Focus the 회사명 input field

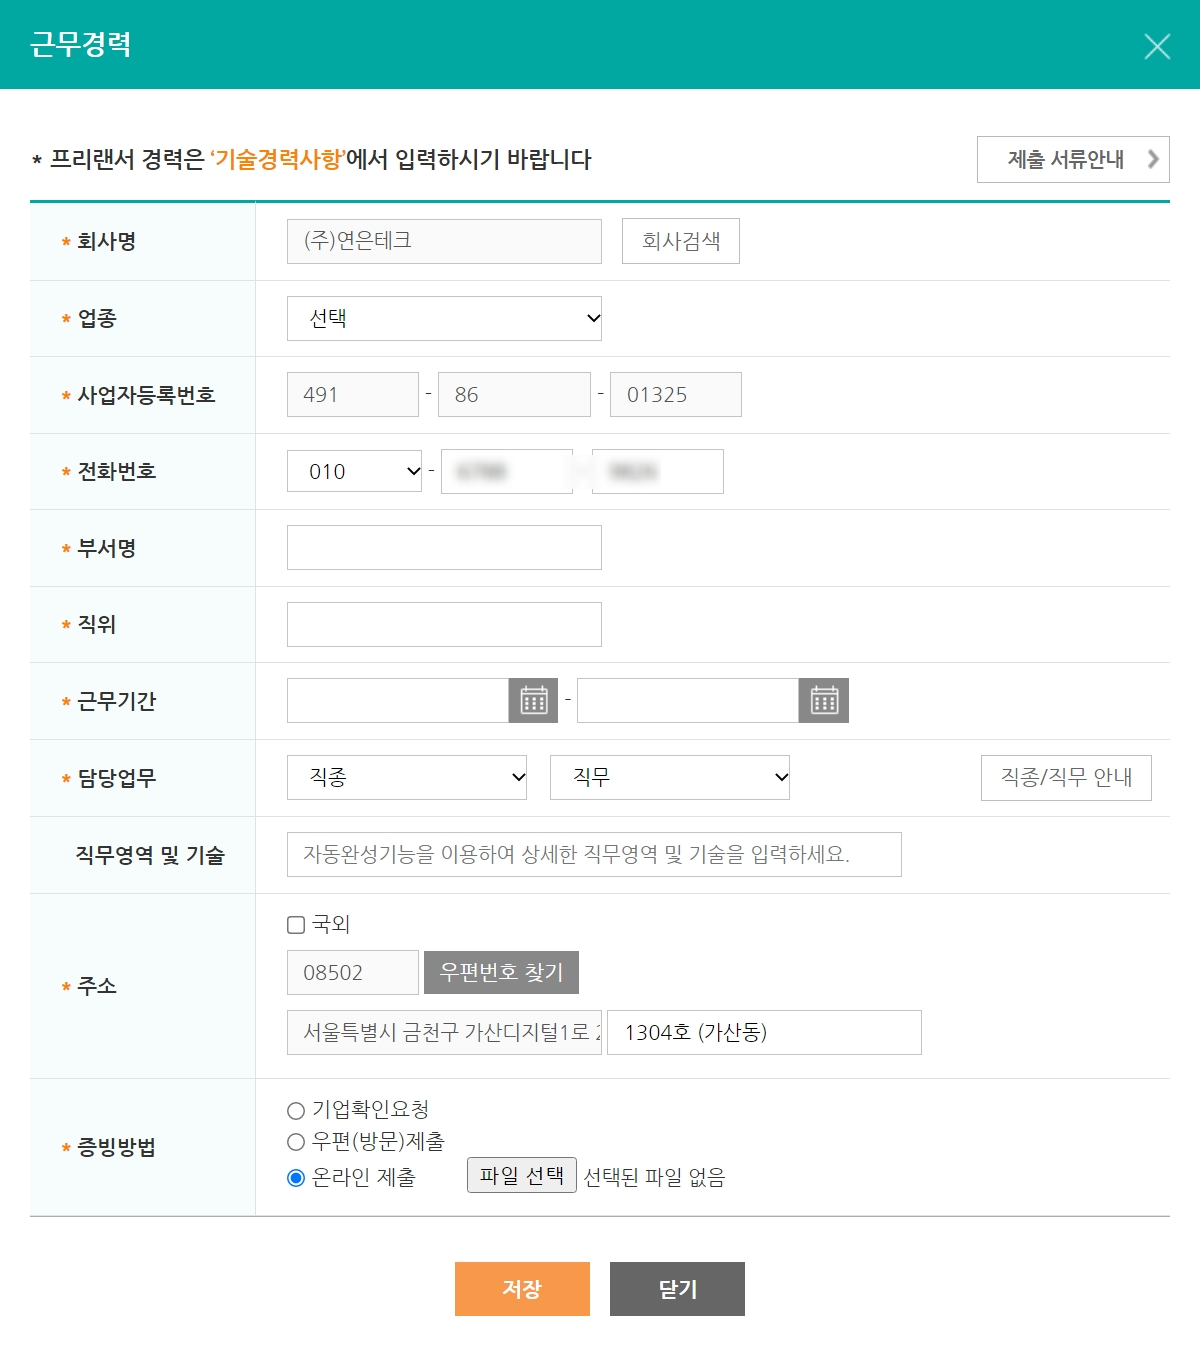coord(444,241)
